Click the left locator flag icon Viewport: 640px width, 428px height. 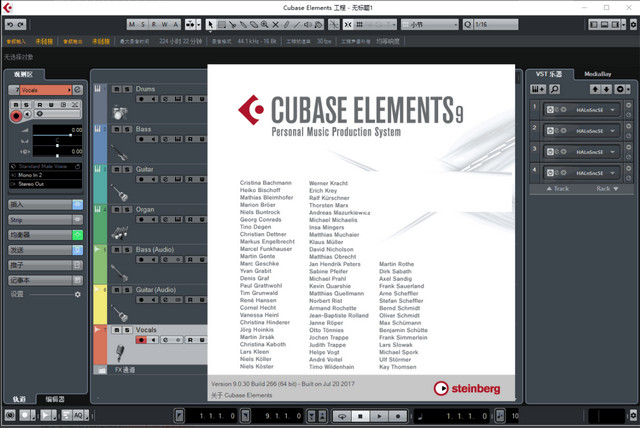(x=180, y=416)
